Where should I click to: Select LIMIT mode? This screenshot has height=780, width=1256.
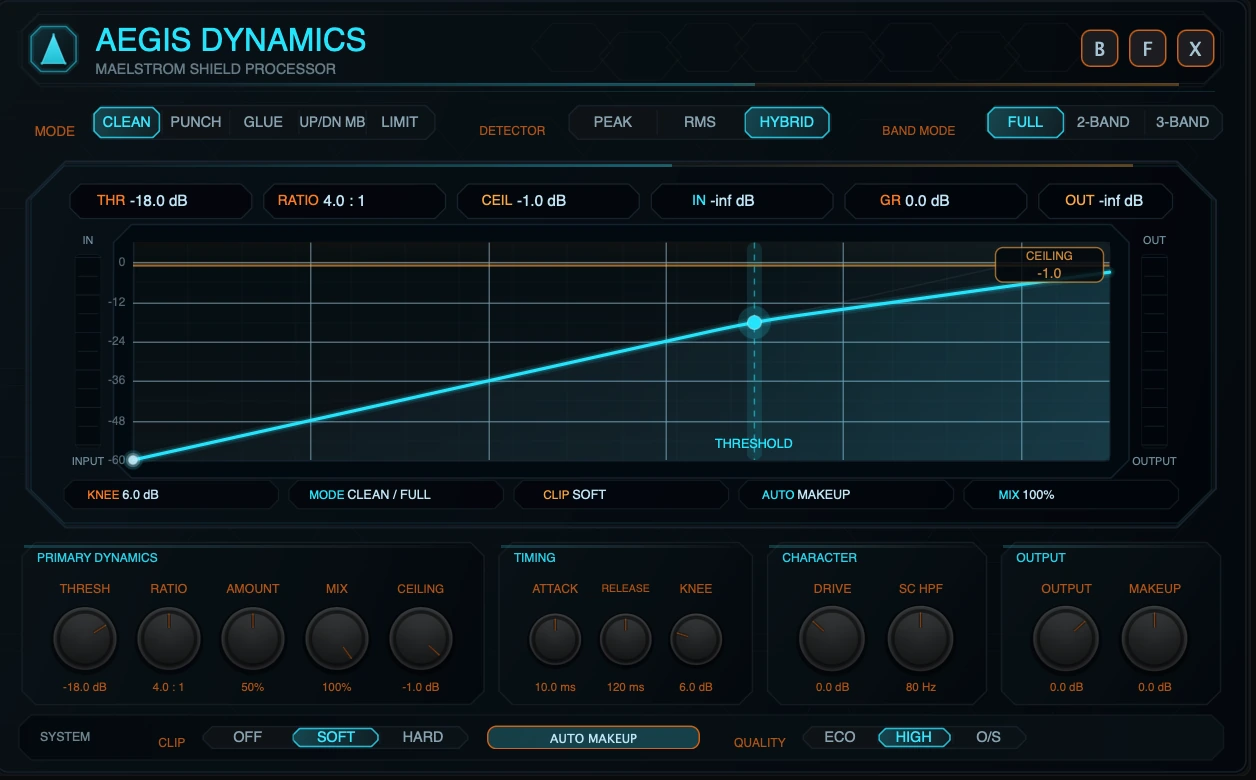click(x=400, y=122)
